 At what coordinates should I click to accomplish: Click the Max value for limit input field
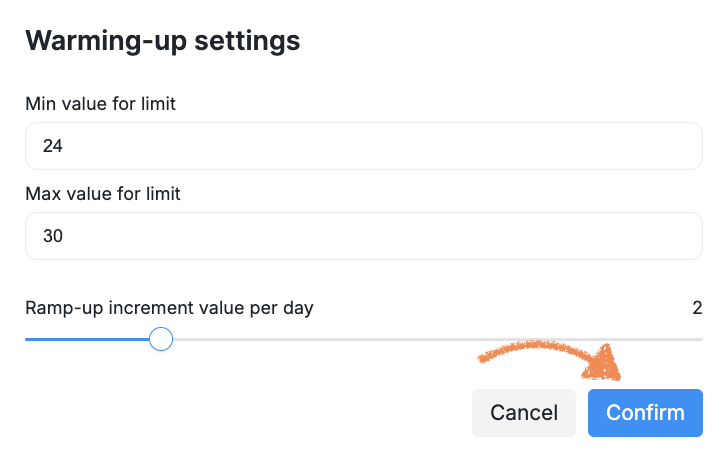click(363, 236)
